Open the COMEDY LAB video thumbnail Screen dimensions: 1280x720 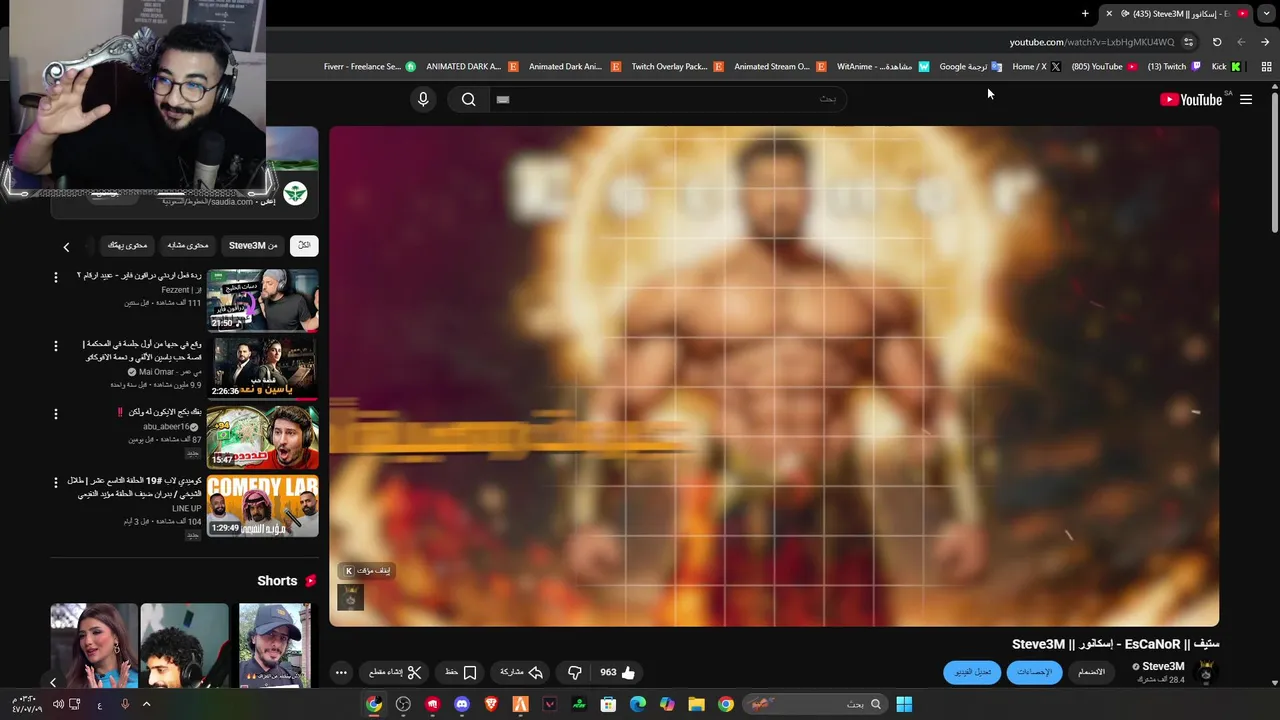click(263, 505)
